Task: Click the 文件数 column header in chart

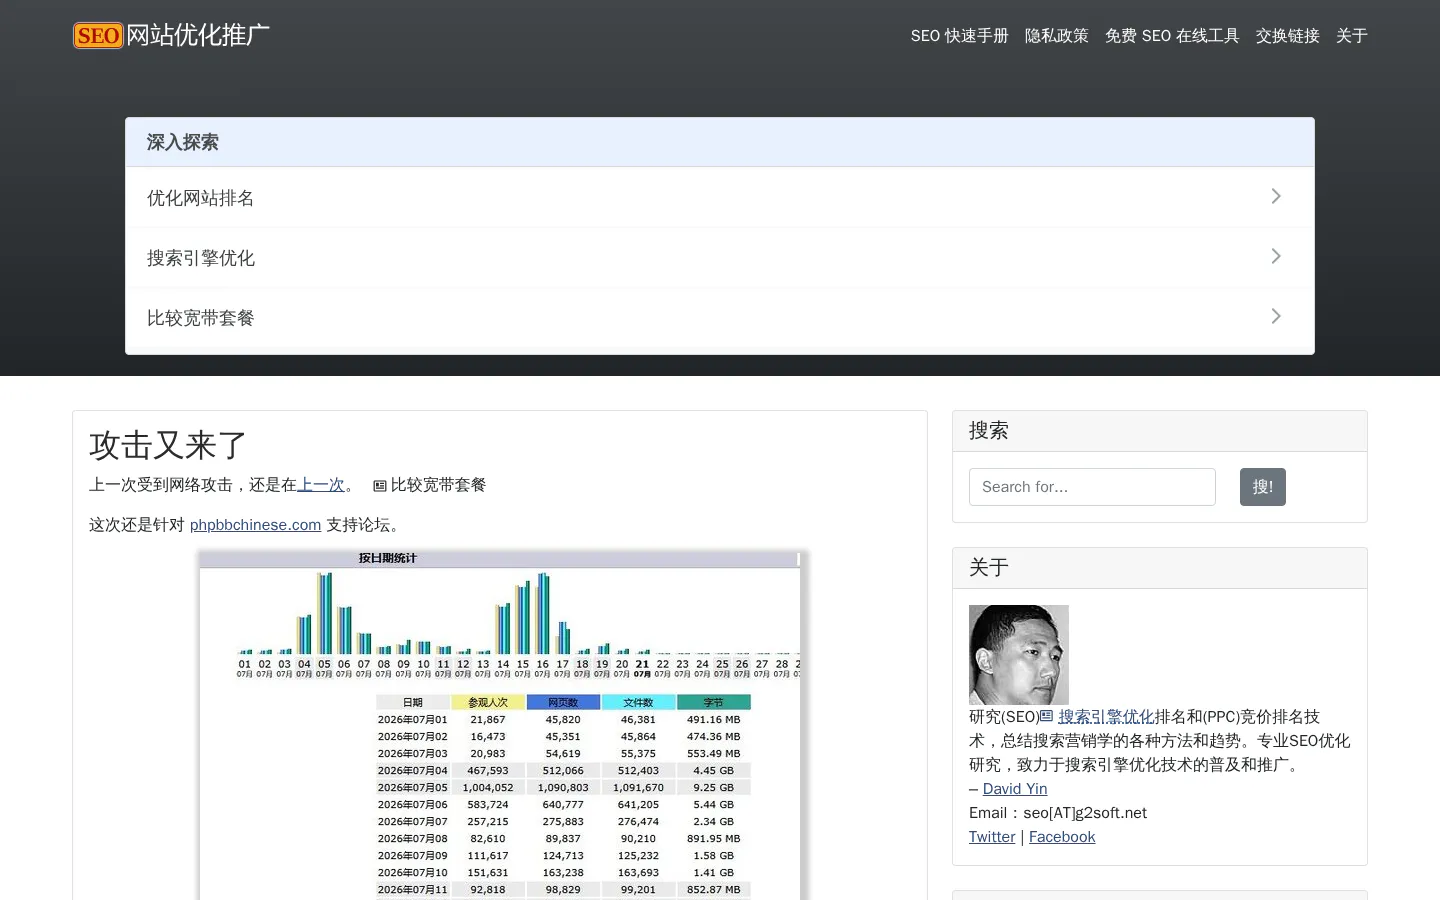Action: [x=638, y=702]
